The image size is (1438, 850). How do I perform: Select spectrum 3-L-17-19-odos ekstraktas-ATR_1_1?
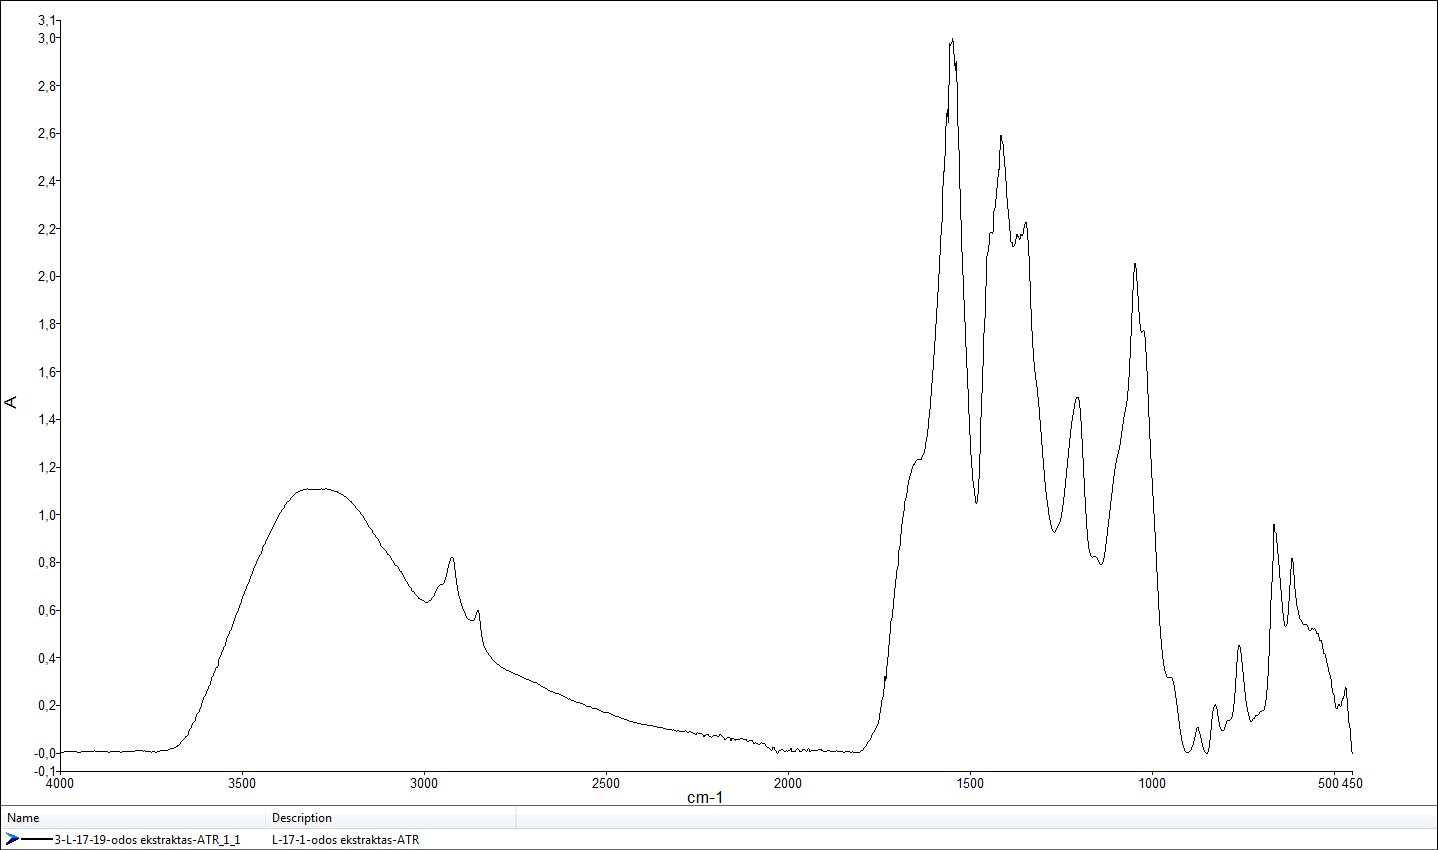click(146, 840)
